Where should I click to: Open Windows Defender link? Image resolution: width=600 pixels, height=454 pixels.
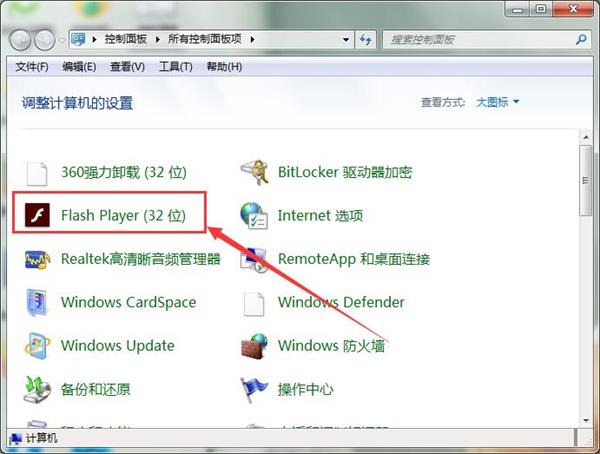[341, 302]
